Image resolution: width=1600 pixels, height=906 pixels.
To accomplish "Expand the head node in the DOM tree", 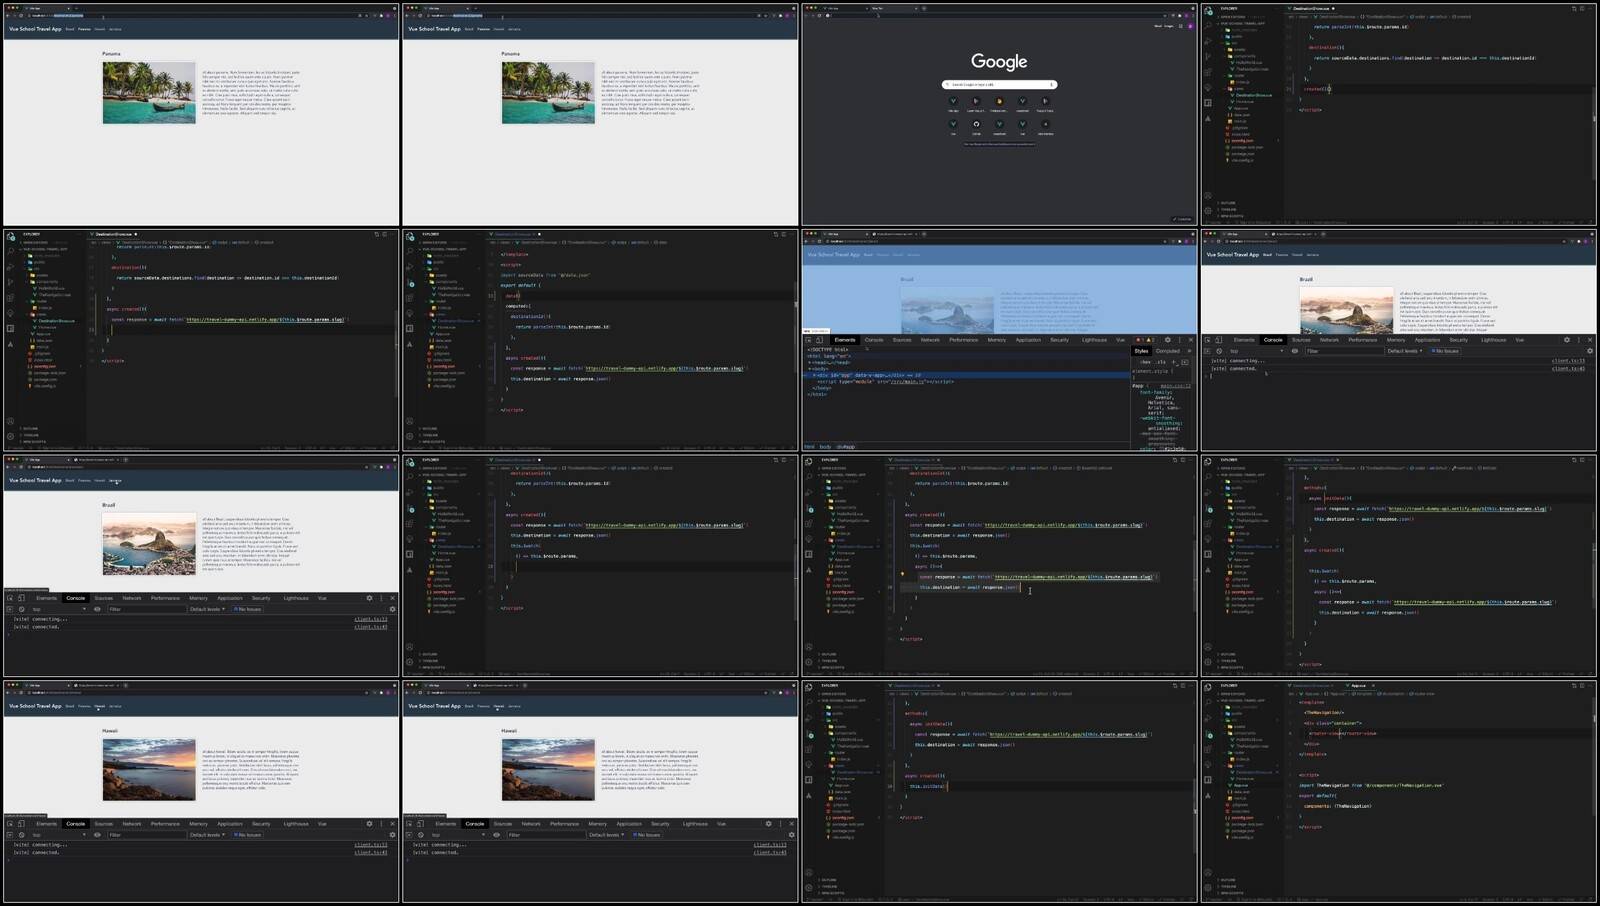I will 810,362.
